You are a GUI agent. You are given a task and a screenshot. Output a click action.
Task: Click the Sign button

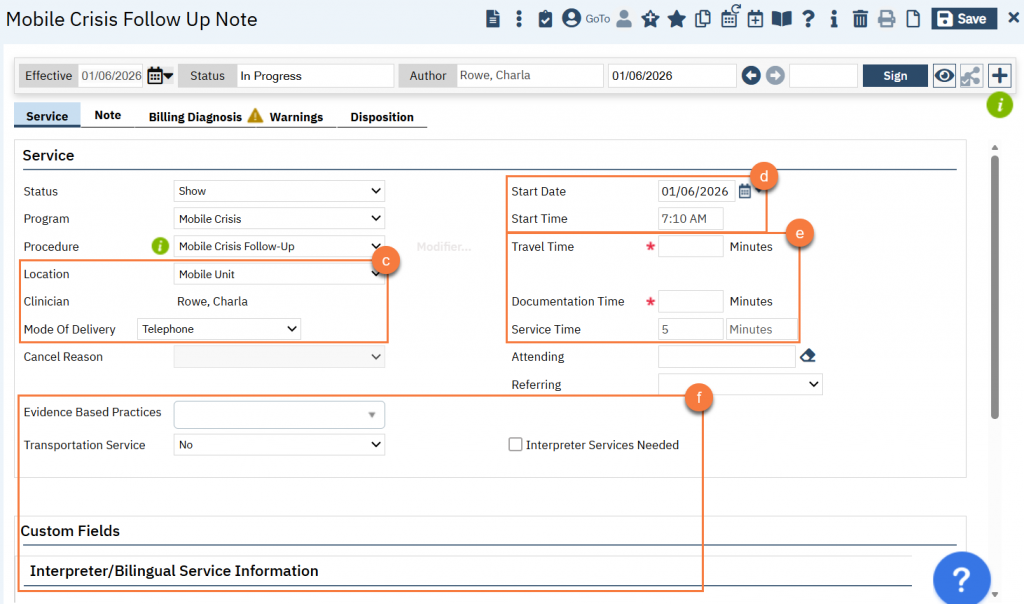tap(895, 76)
